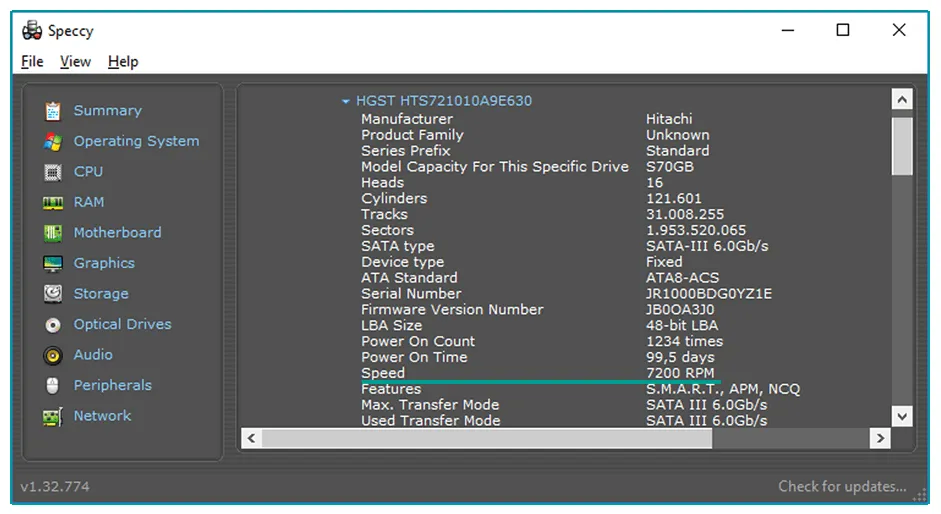Click the Peripherals mouse icon
Viewport: 941px width, 514px height.
click(53, 386)
